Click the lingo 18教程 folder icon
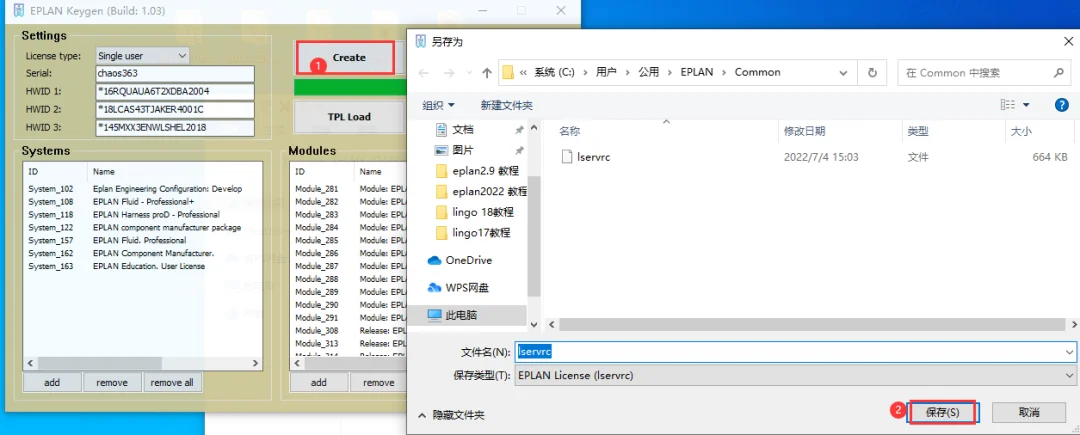 (x=442, y=212)
